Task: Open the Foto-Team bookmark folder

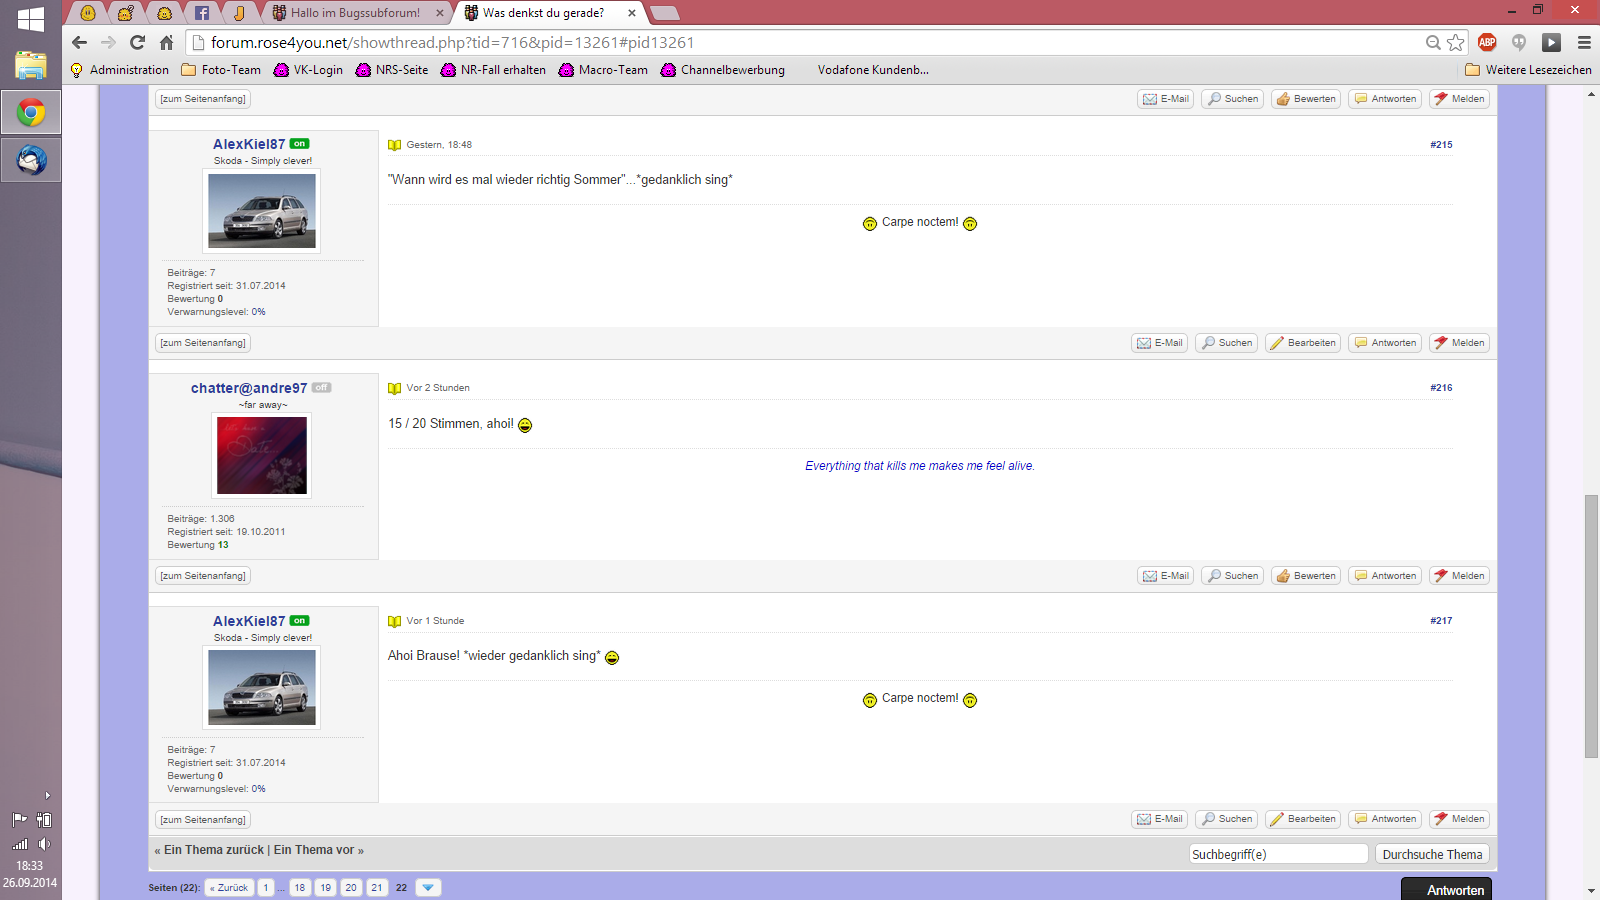Action: [221, 70]
